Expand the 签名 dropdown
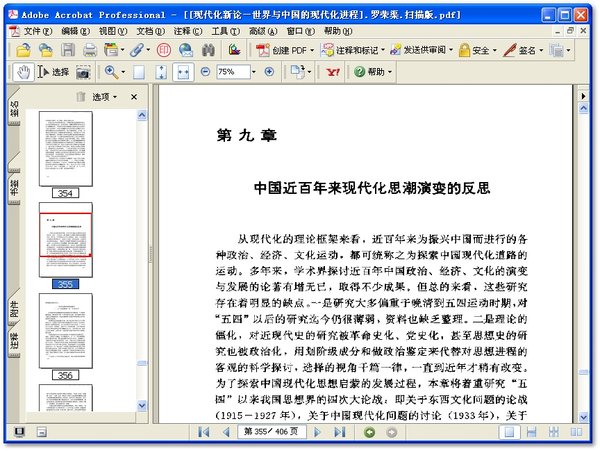600x451 pixels. click(x=541, y=50)
